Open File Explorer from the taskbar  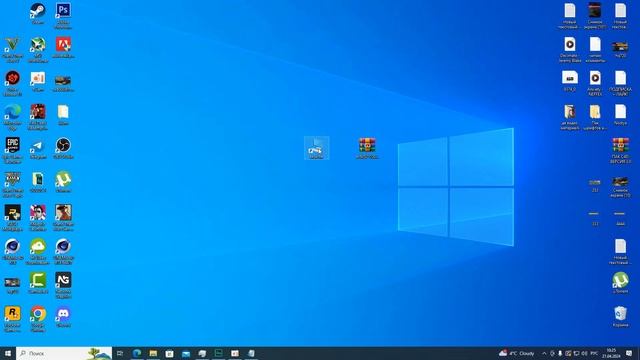coord(153,353)
